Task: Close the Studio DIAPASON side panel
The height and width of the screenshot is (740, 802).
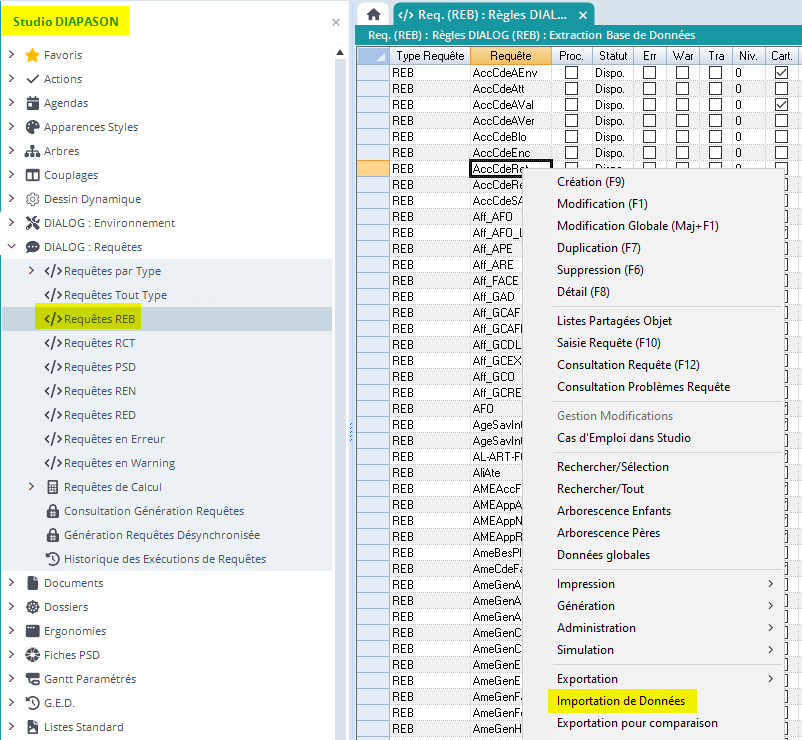Action: [x=336, y=21]
